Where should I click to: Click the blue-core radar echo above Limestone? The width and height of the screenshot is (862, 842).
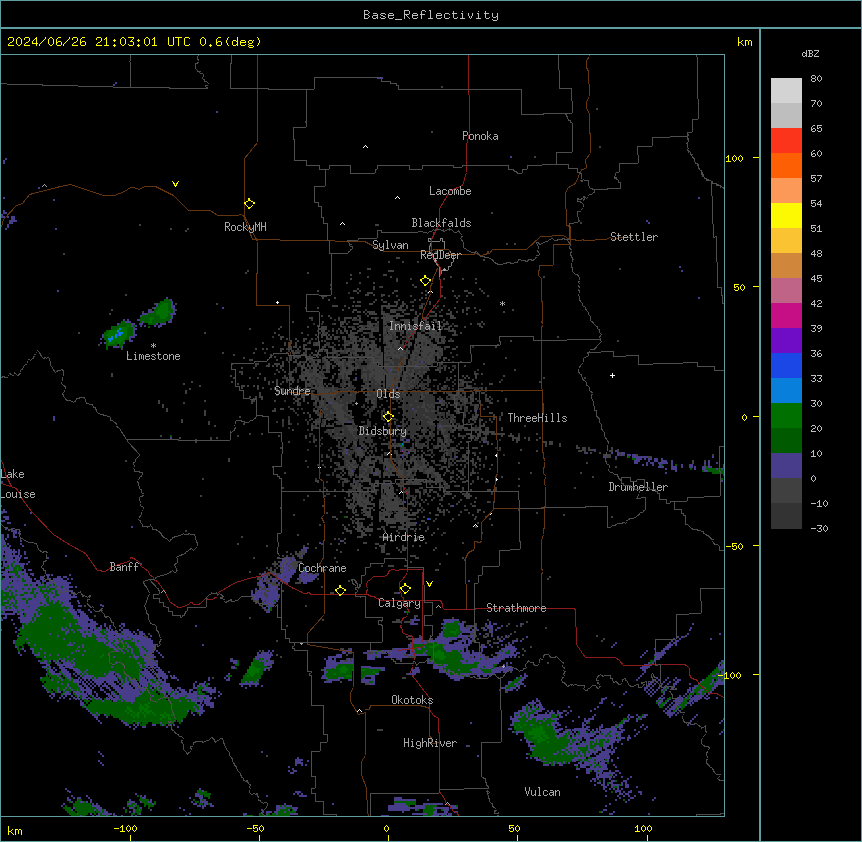[x=118, y=334]
